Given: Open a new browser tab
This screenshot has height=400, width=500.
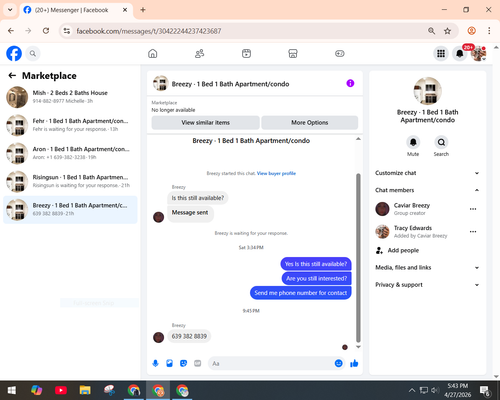Looking at the screenshot, I should [x=143, y=10].
